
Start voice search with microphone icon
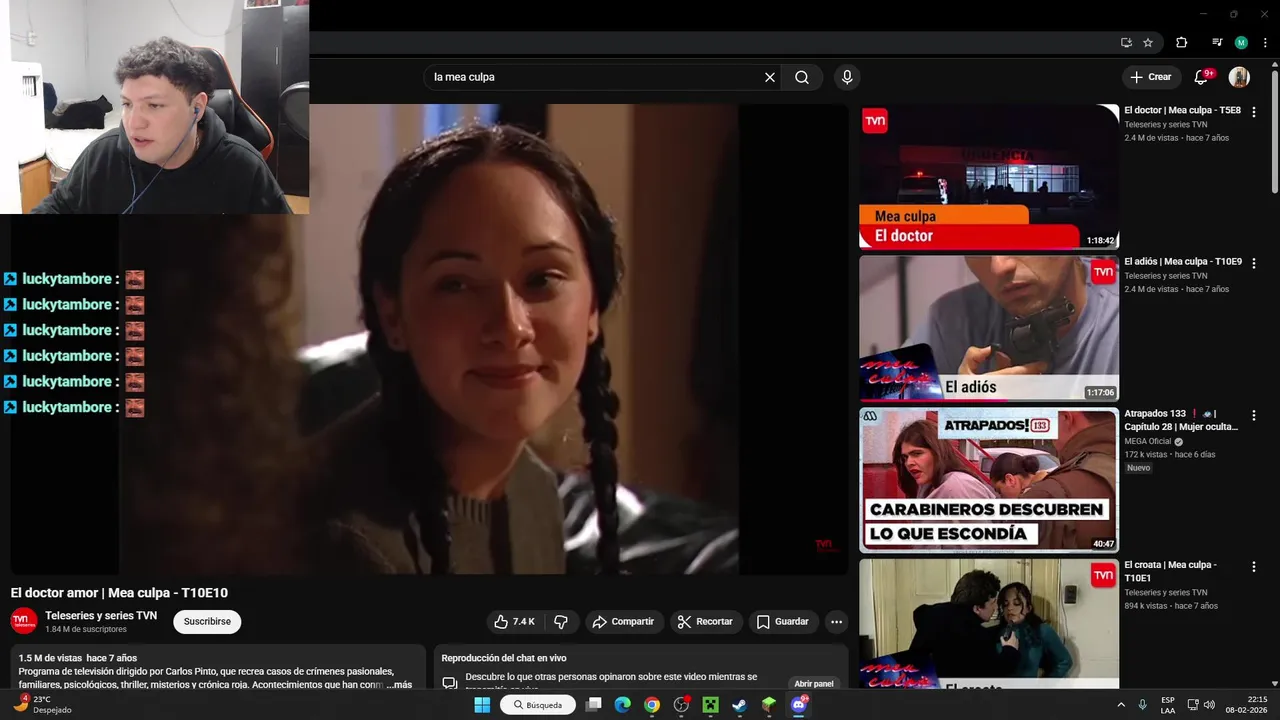[847, 77]
